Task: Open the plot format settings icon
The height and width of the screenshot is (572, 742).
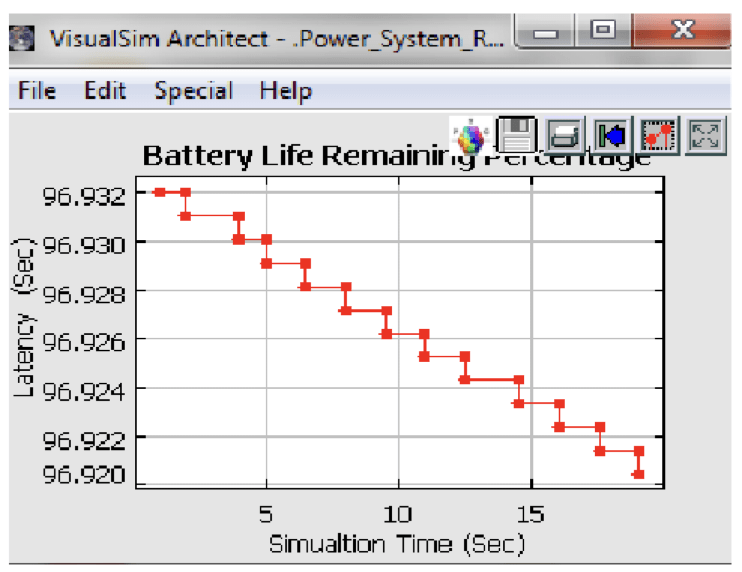Action: pos(659,134)
